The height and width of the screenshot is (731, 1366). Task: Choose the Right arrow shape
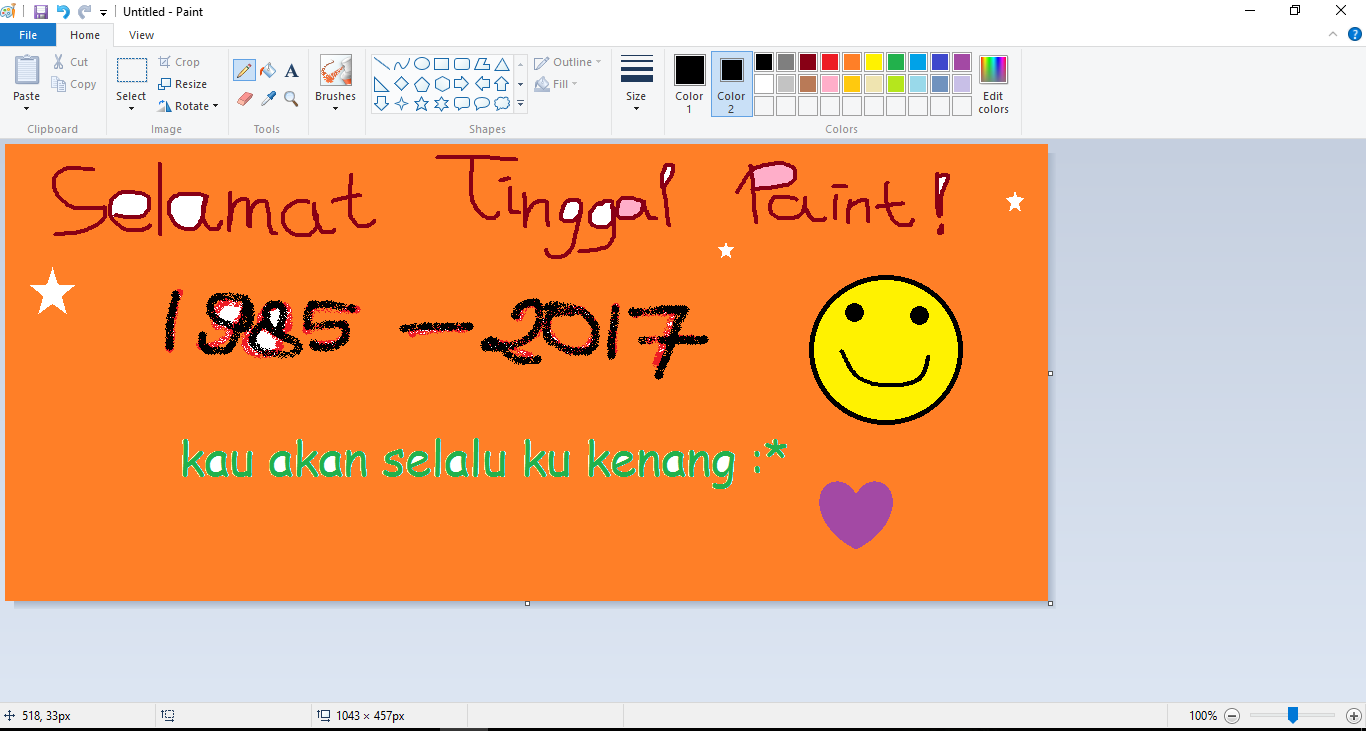[x=461, y=84]
